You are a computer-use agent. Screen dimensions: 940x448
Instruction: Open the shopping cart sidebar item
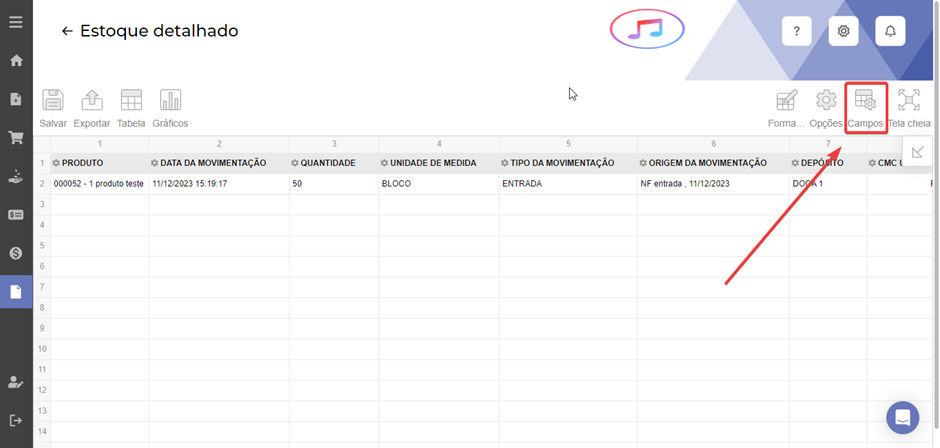16,137
